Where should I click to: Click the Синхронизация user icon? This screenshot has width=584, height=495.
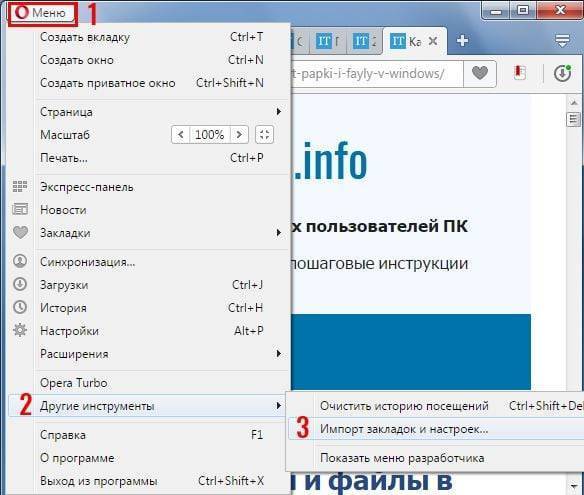[20, 261]
